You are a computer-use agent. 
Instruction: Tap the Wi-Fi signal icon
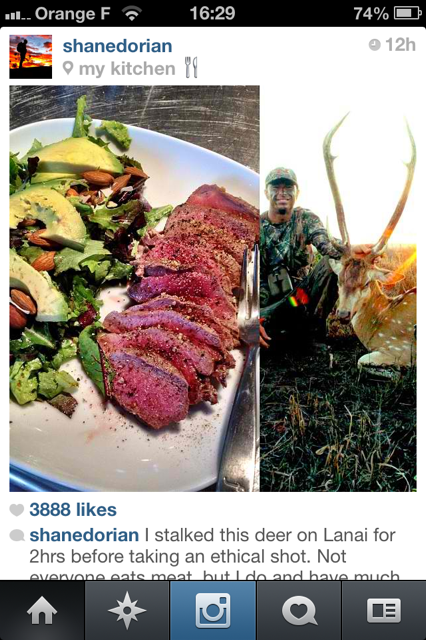(131, 14)
